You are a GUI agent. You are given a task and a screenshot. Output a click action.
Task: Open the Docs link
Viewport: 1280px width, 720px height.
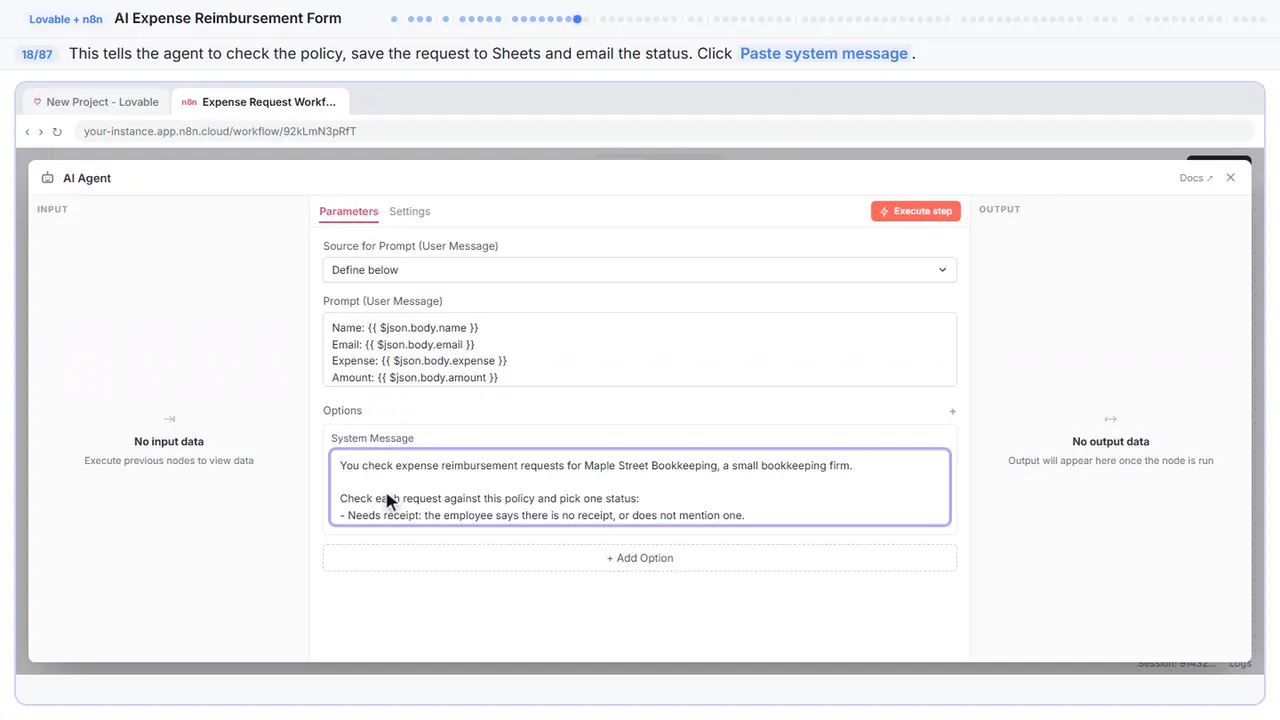tap(1196, 178)
